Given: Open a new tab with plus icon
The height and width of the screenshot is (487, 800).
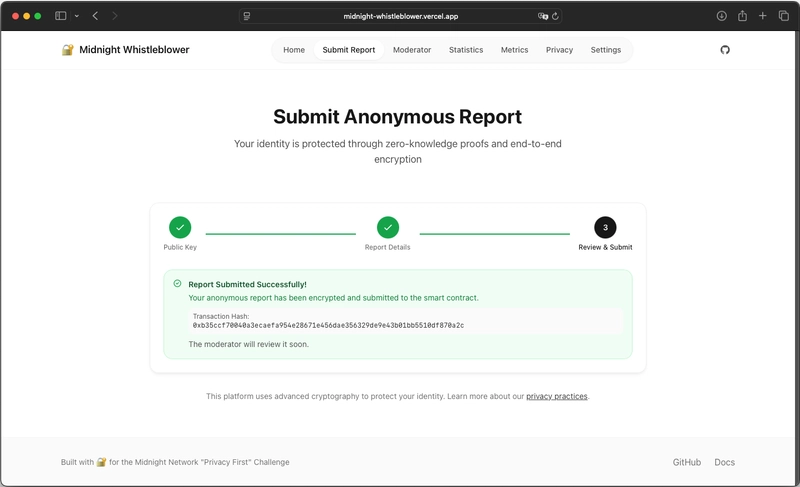Looking at the screenshot, I should pos(763,16).
